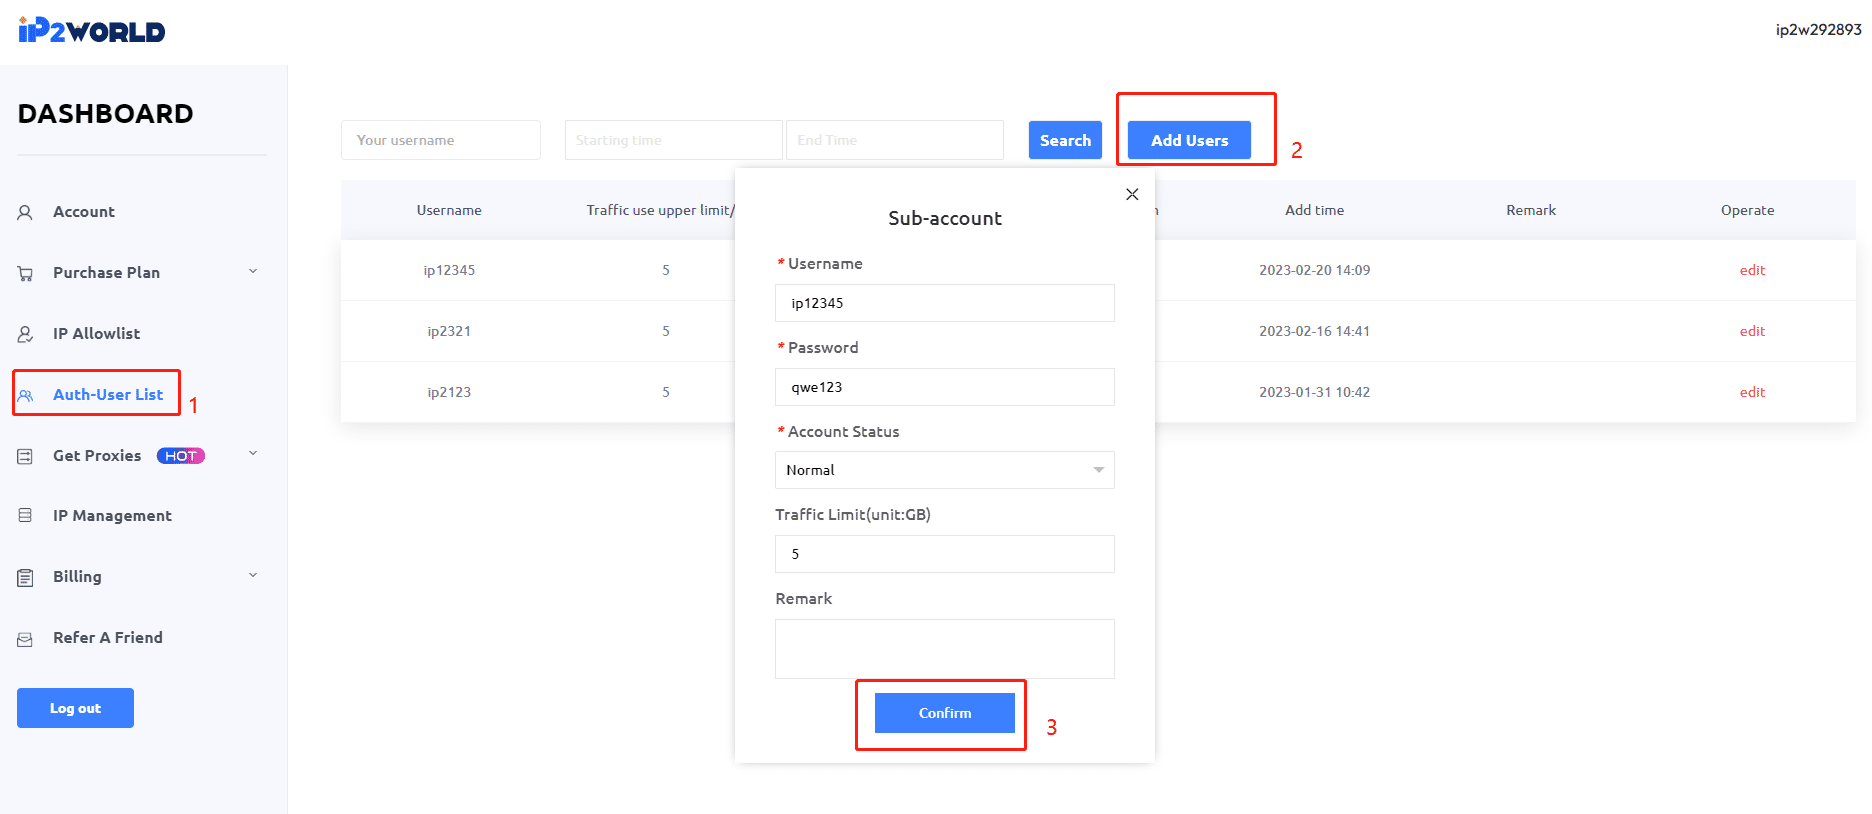The image size is (1872, 814).
Task: Click the Billing document icon
Action: pyautogui.click(x=26, y=577)
